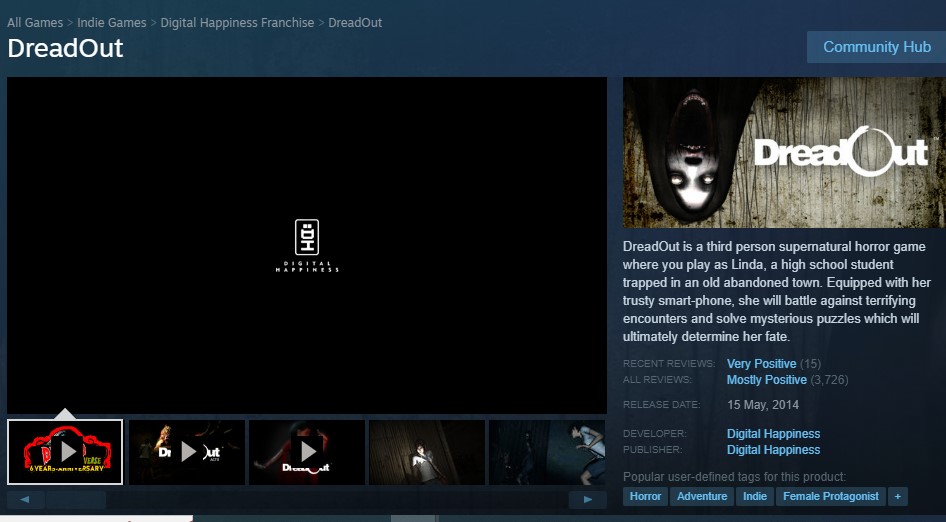Select screenshot of girl in dark hallway
This screenshot has width=946, height=522.
427,452
